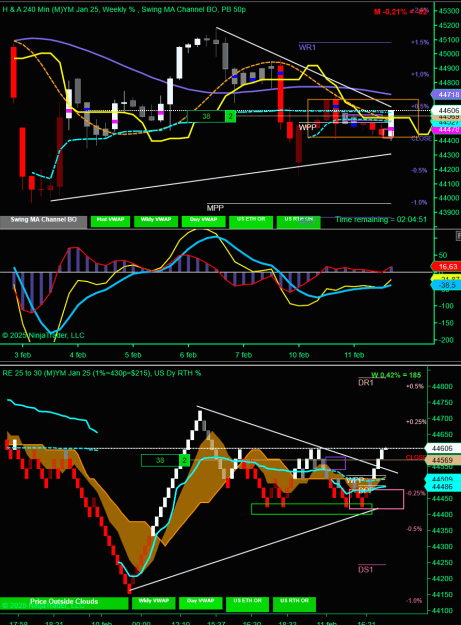Click the 45000 price axis label
461x625 pixels.
pyautogui.click(x=449, y=54)
